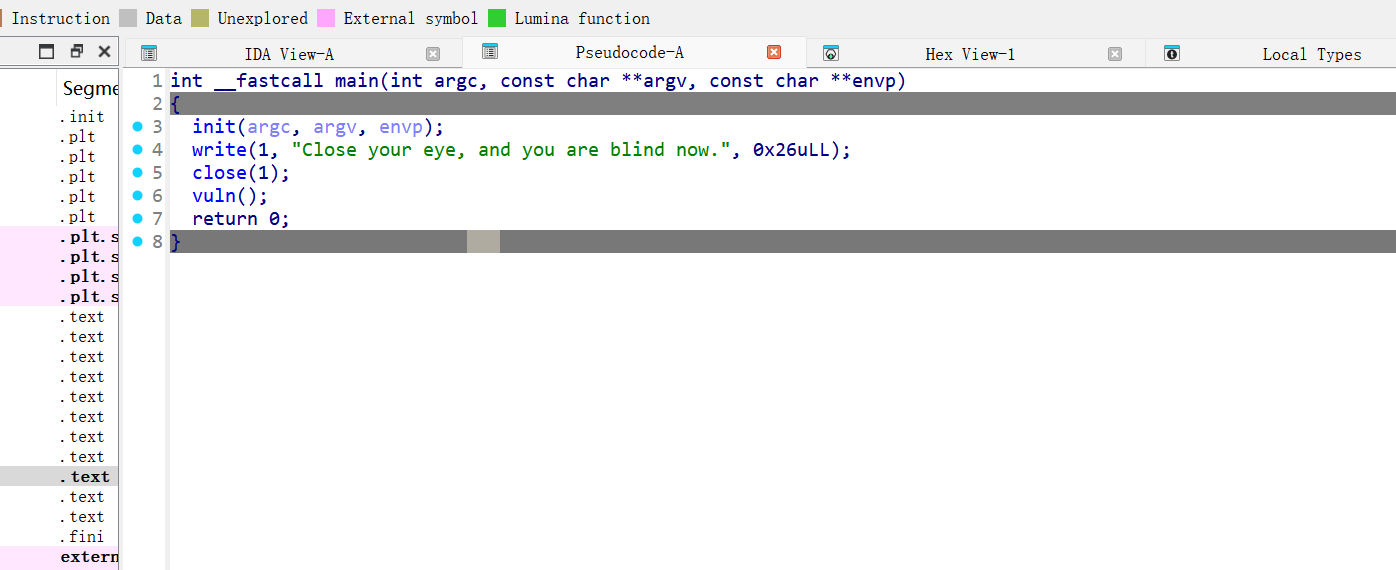1396x570 pixels.
Task: Float the segments side panel
Action: (x=76, y=51)
